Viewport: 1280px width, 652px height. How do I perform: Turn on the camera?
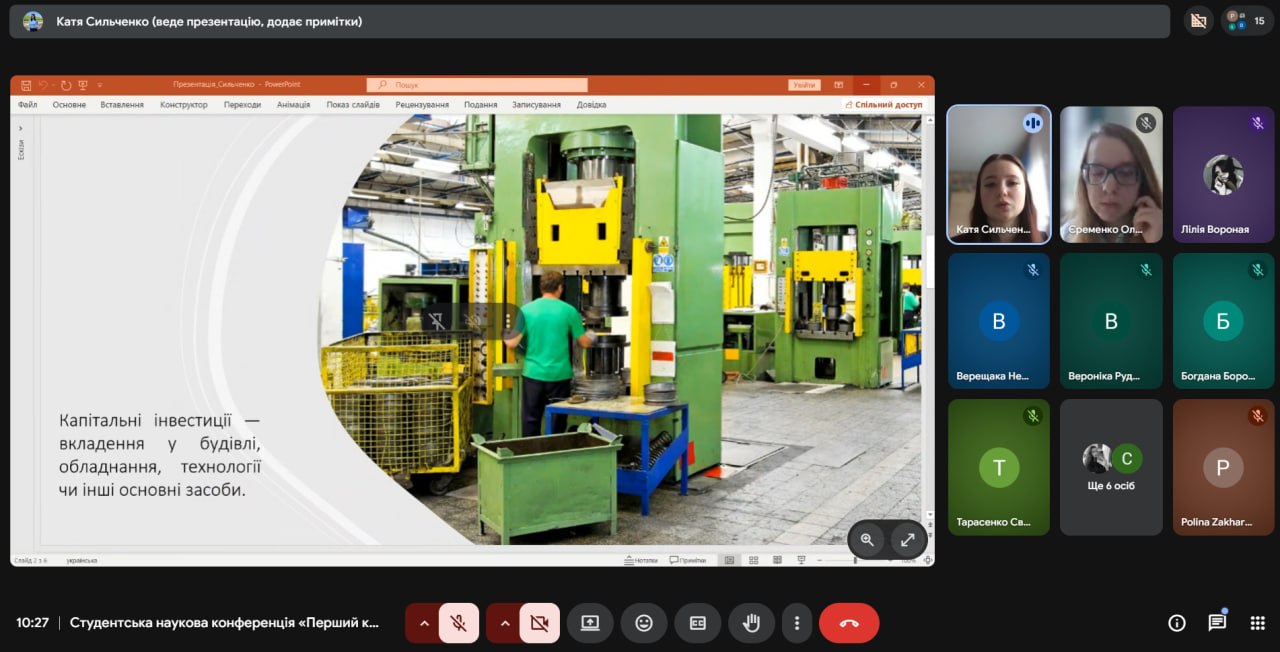coord(539,623)
